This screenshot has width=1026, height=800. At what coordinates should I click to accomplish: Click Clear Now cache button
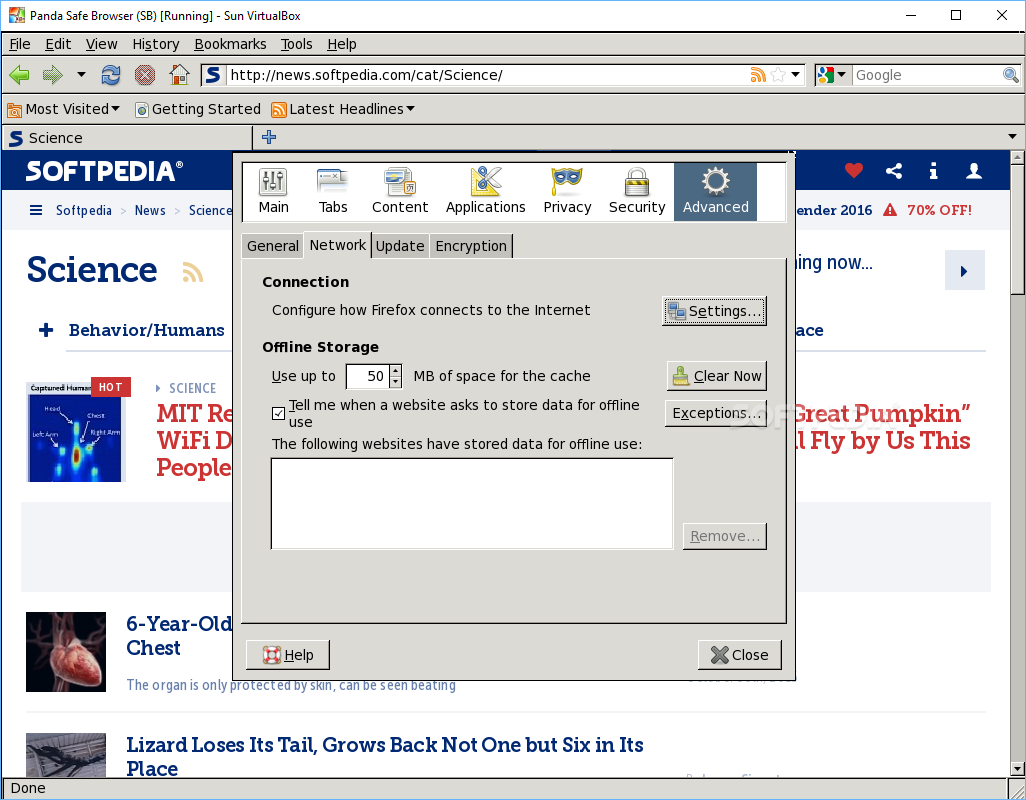click(716, 376)
